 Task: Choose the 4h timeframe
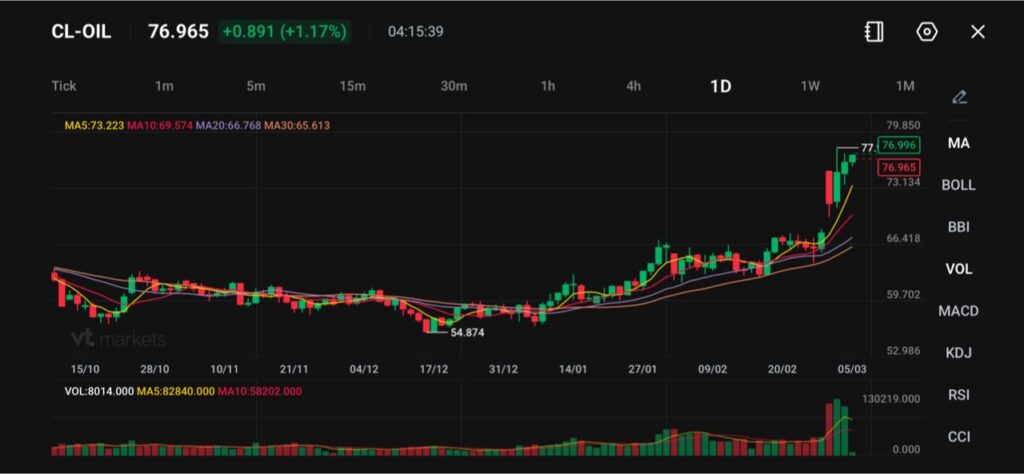point(633,86)
